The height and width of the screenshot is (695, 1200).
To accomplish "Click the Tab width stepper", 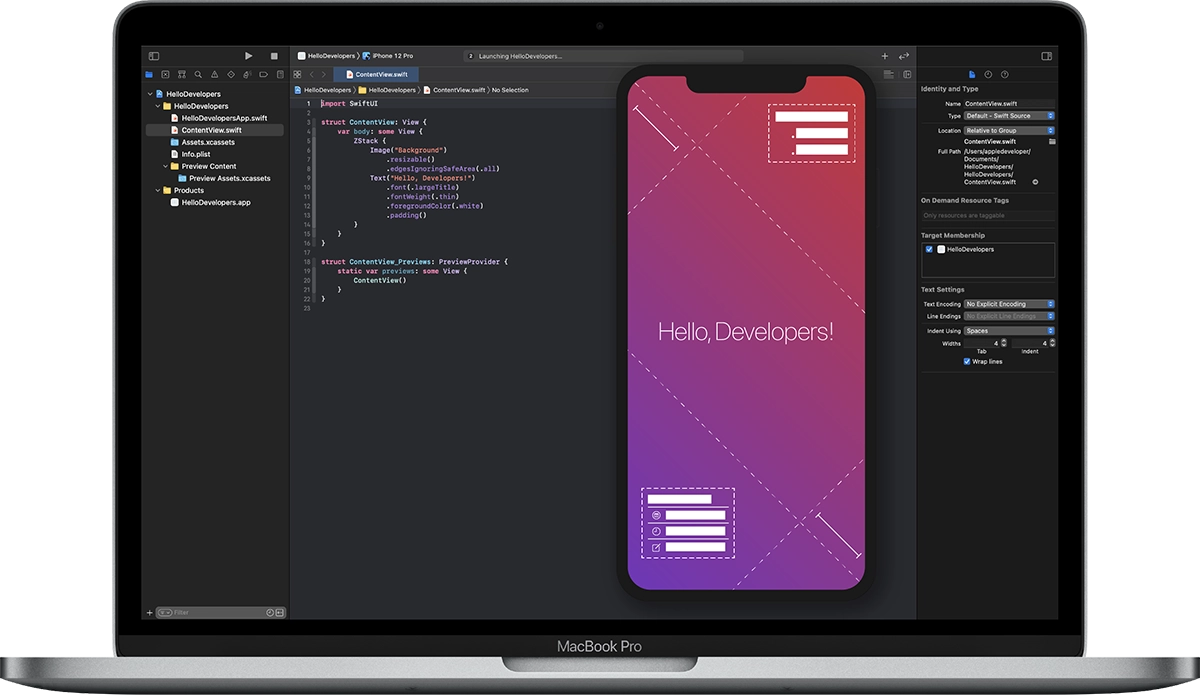I will coord(1005,343).
